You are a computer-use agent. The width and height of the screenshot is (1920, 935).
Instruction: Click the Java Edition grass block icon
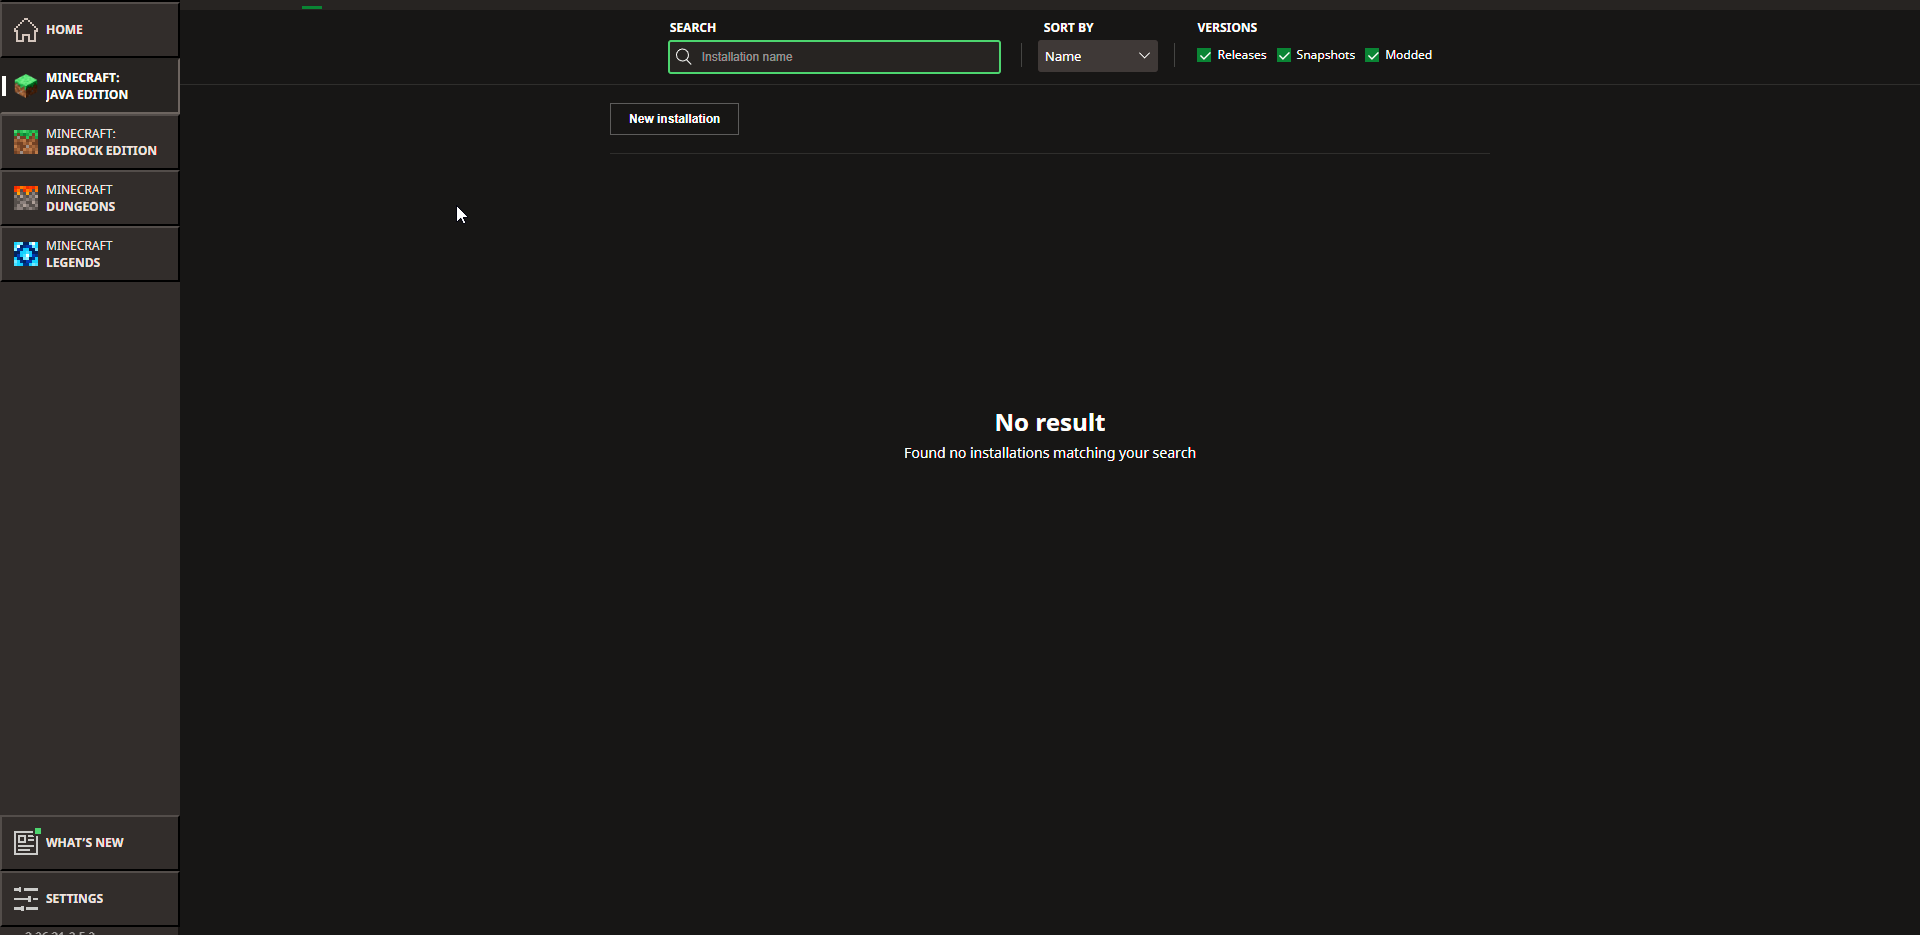(26, 86)
